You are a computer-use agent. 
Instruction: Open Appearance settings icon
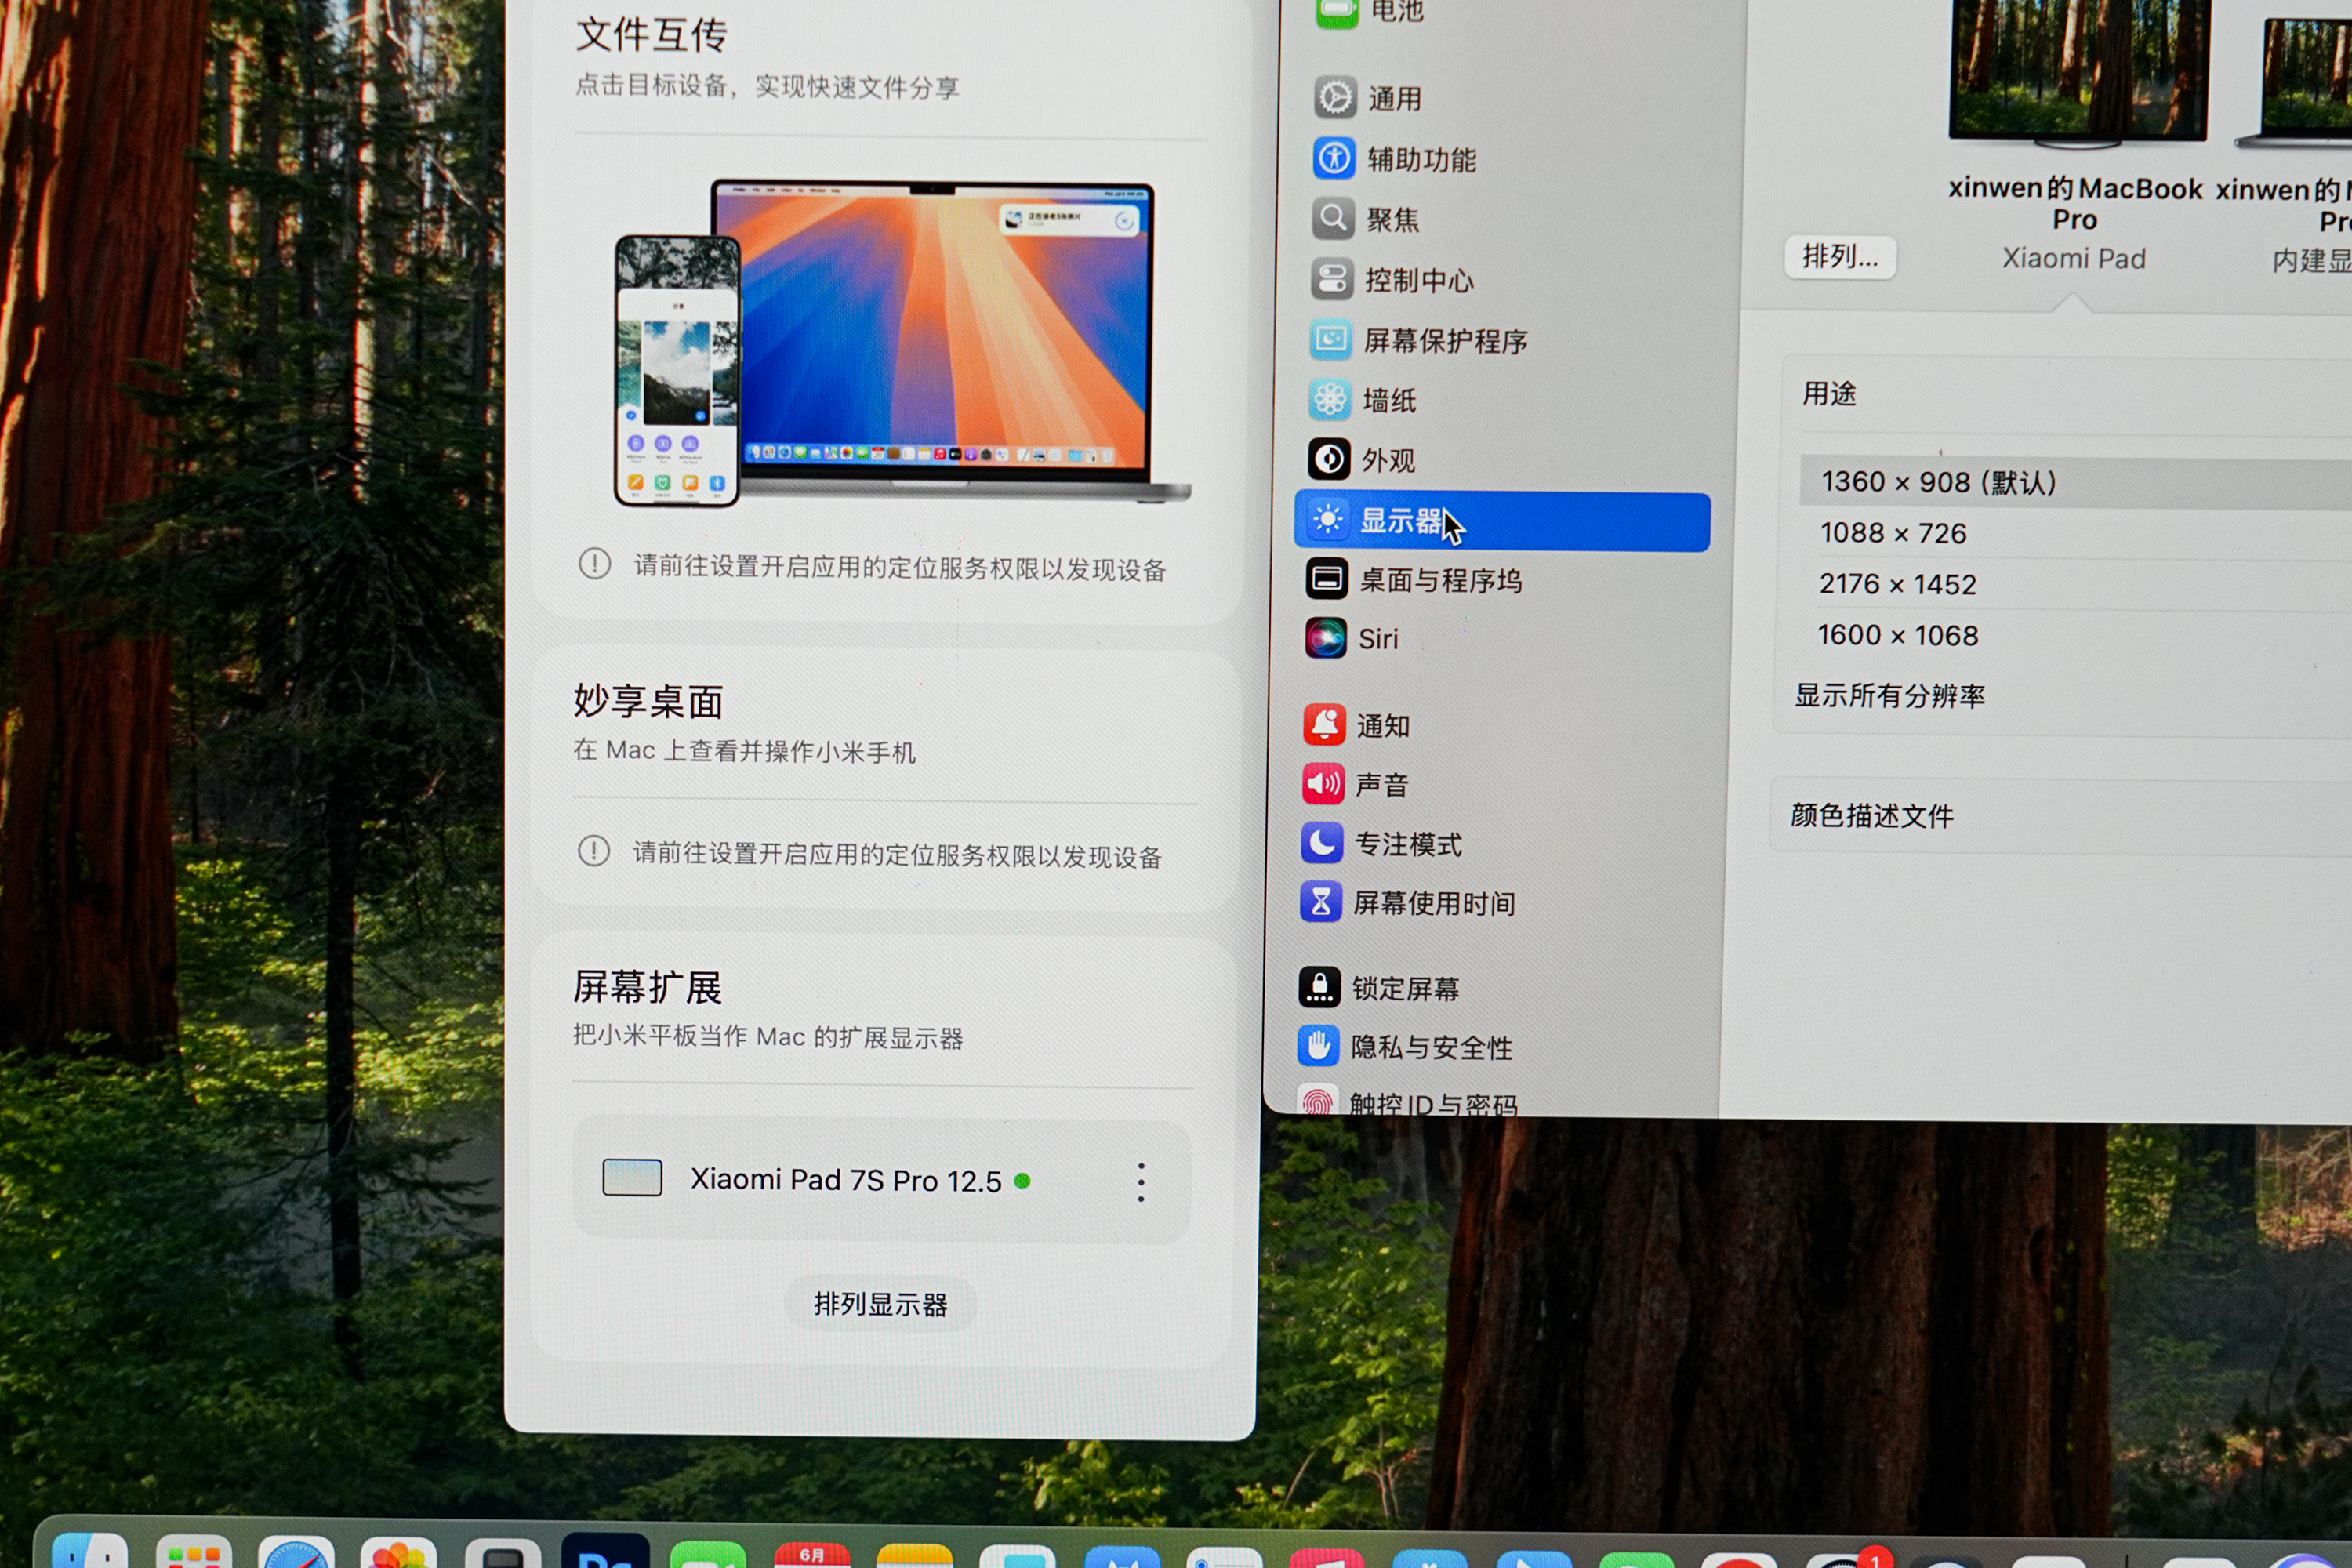tap(1329, 460)
